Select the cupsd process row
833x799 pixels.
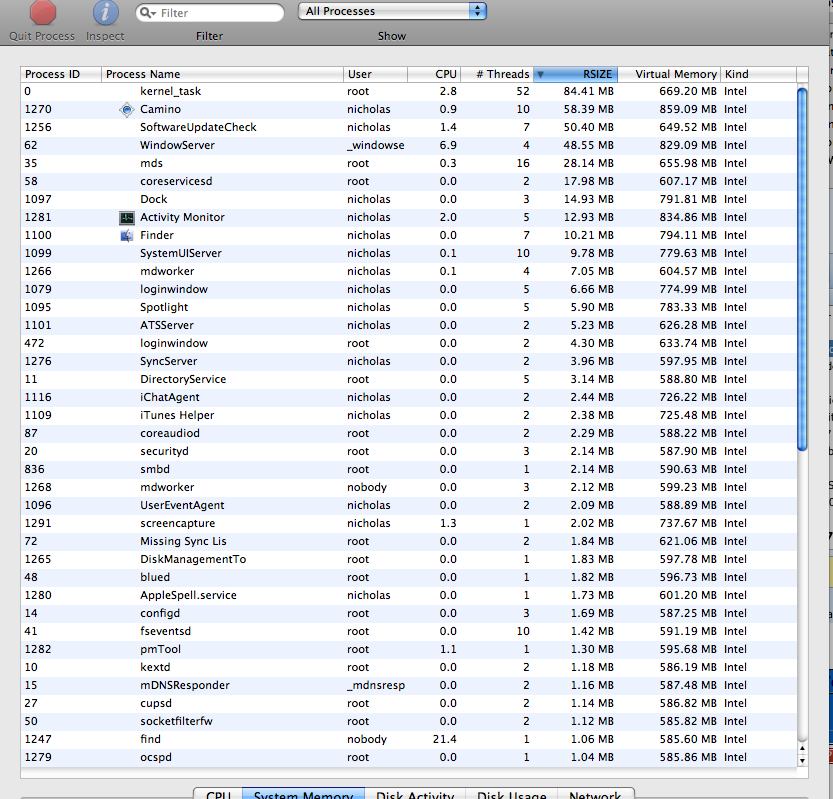(409, 704)
